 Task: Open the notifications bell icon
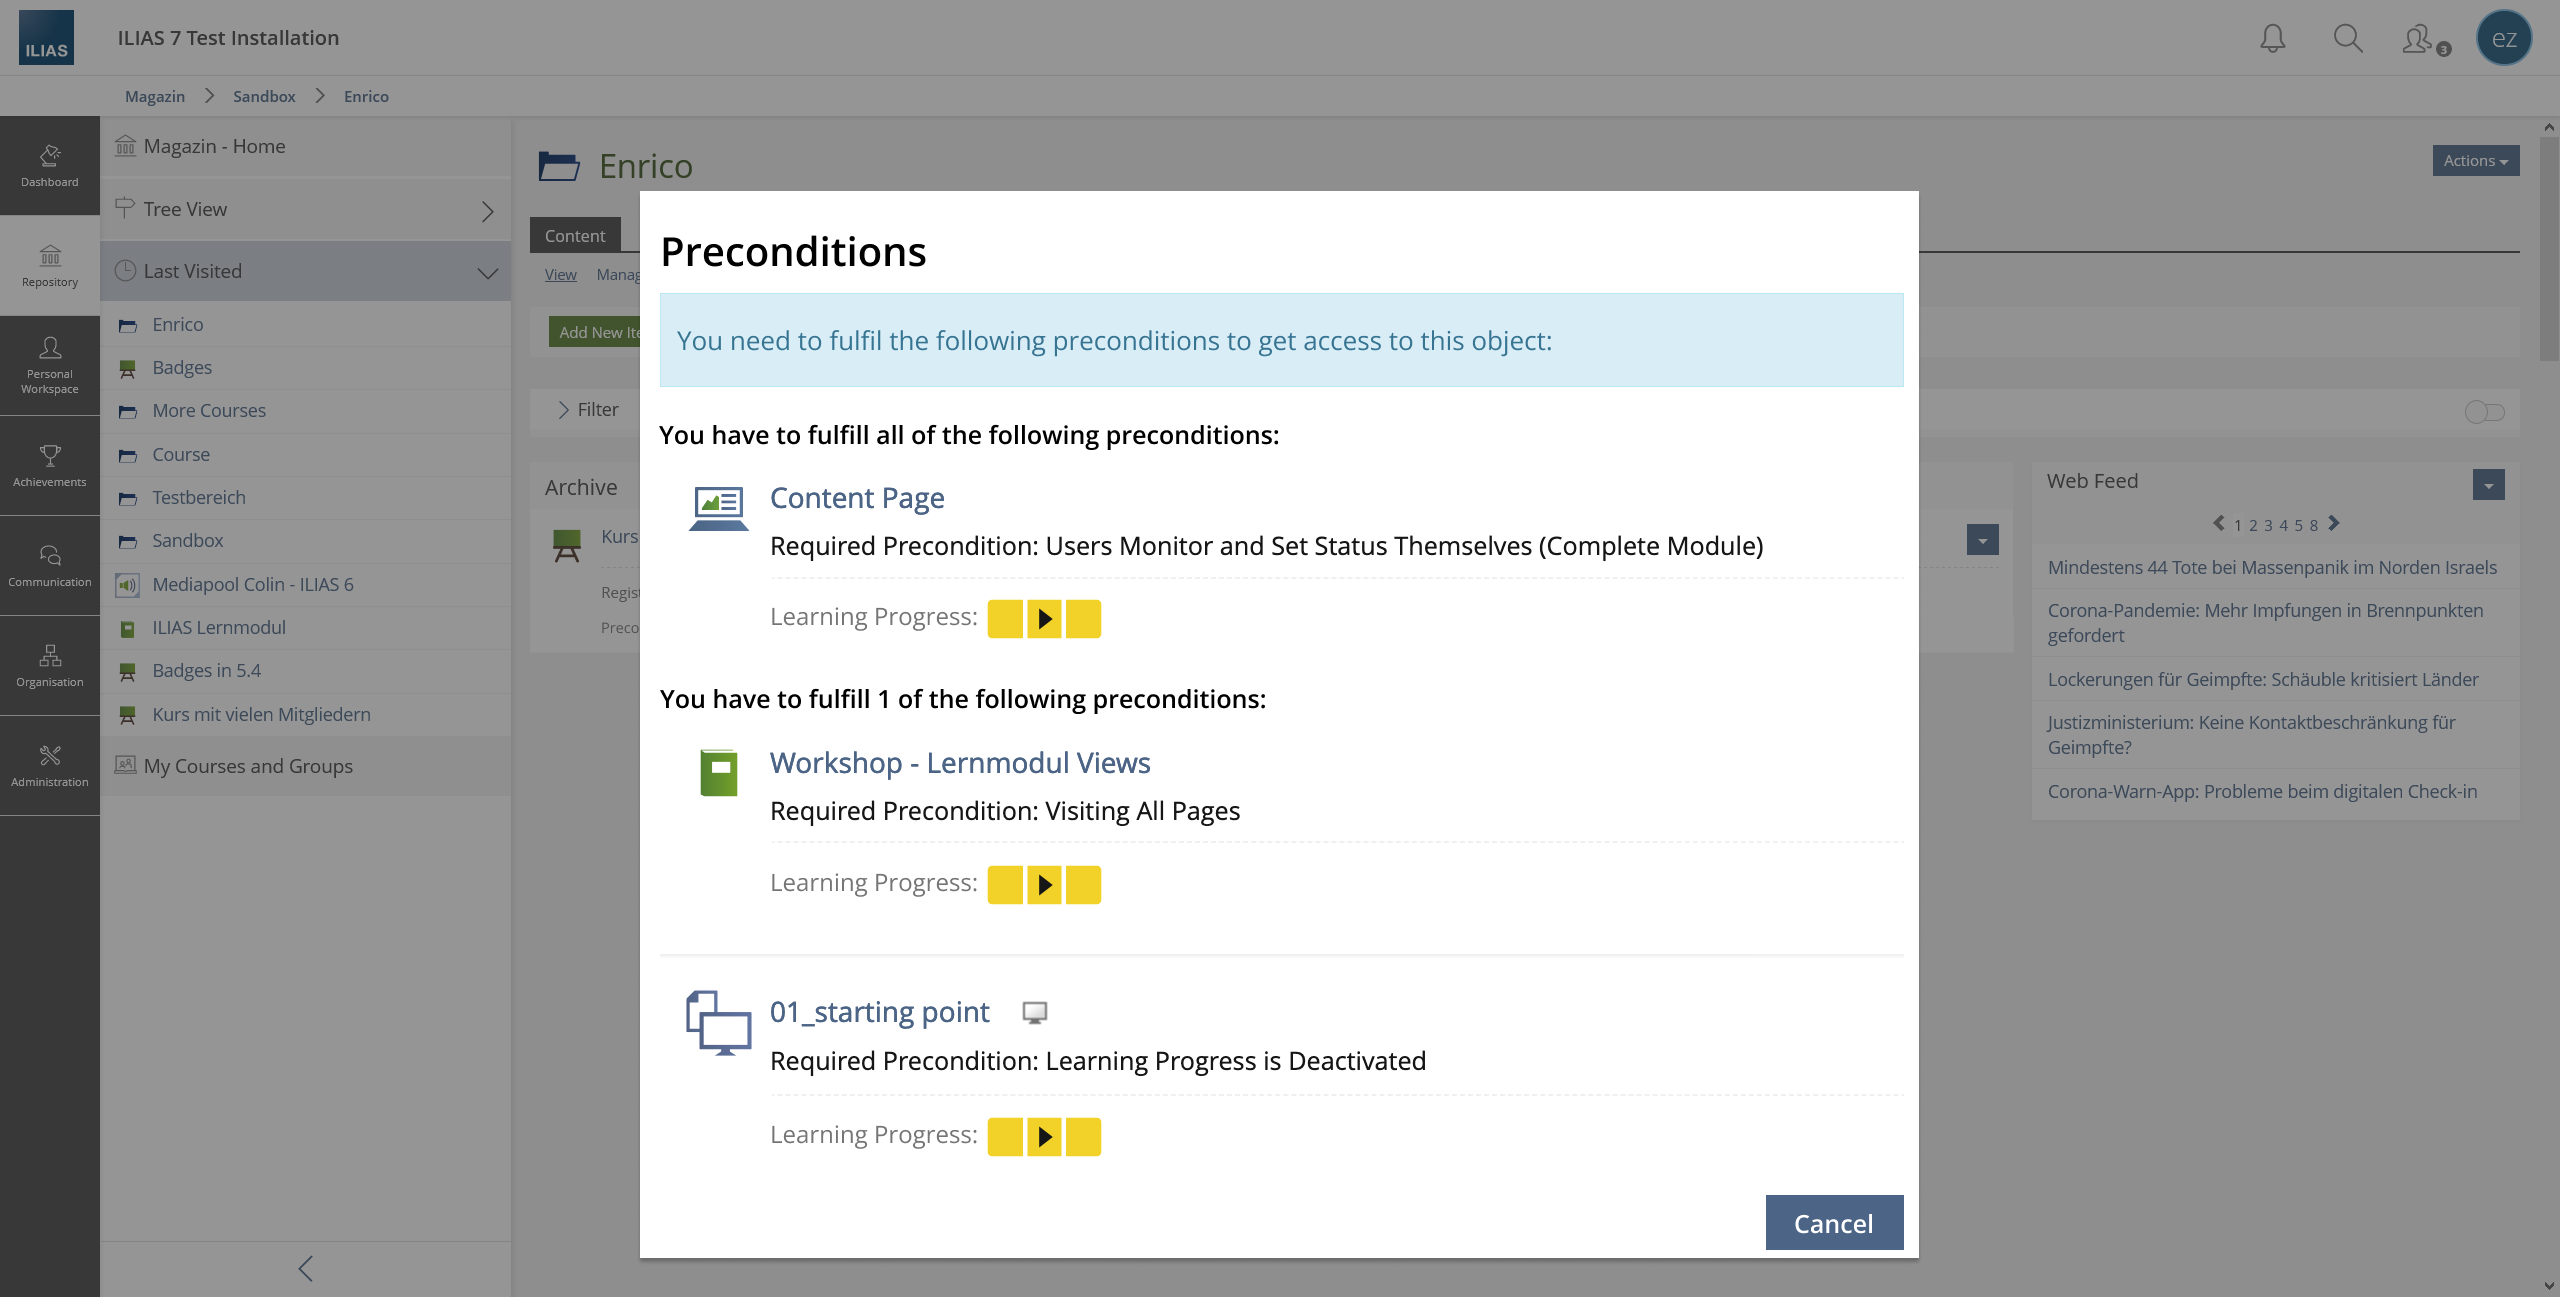click(2272, 38)
